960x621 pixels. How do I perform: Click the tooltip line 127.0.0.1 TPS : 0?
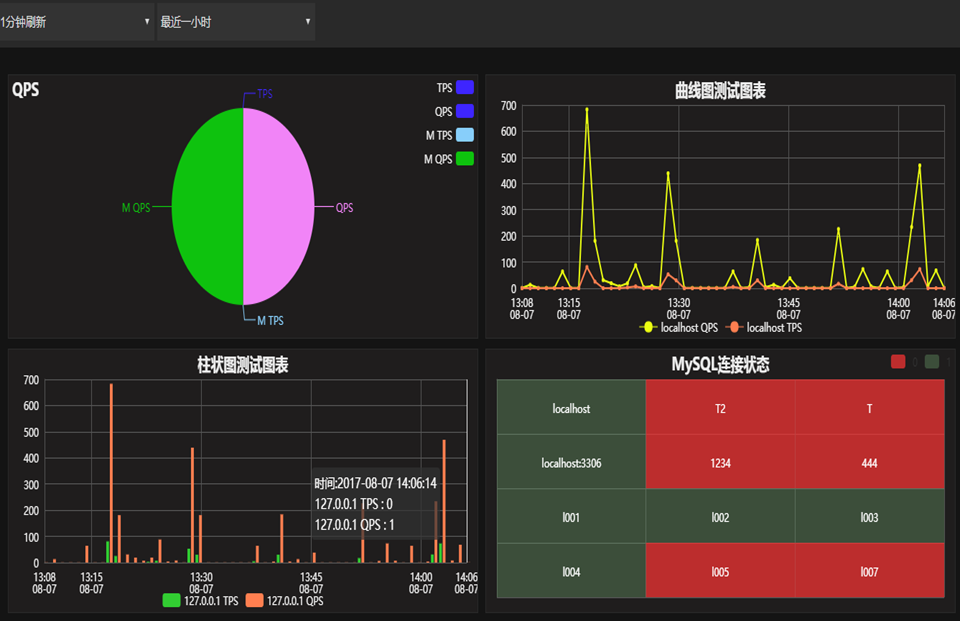tap(354, 504)
